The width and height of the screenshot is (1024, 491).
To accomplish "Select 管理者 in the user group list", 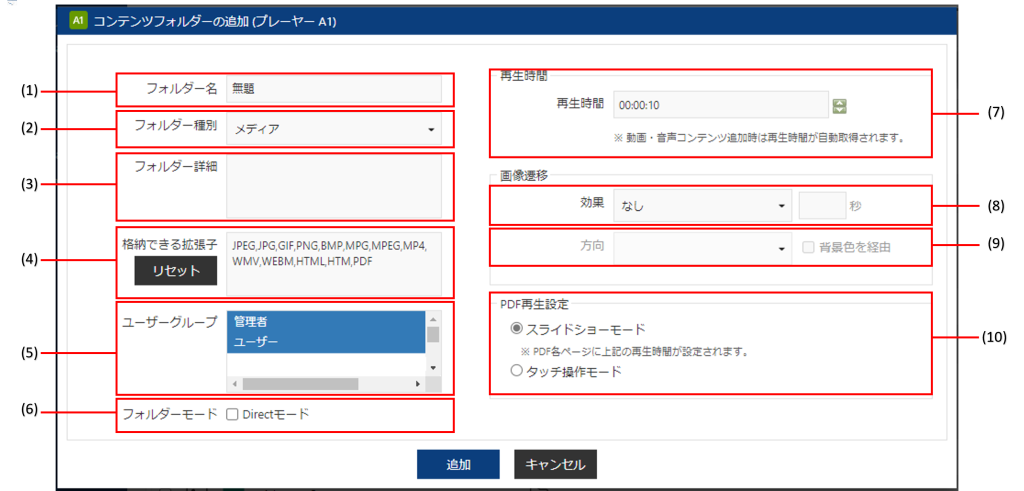I will coord(326,322).
